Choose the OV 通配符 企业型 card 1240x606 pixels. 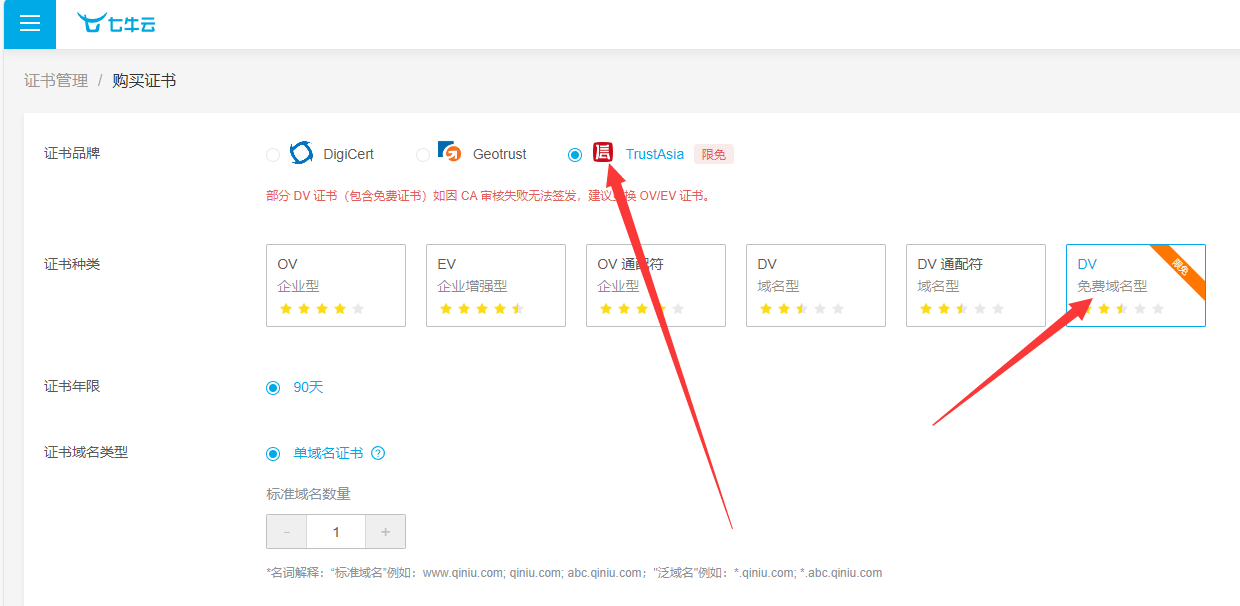pos(656,285)
